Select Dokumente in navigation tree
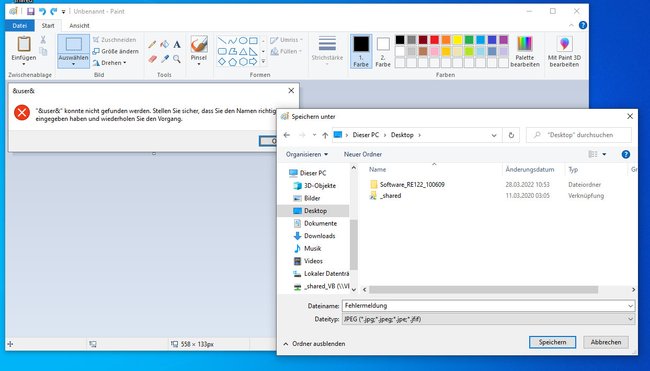The image size is (650, 371). coord(315,223)
